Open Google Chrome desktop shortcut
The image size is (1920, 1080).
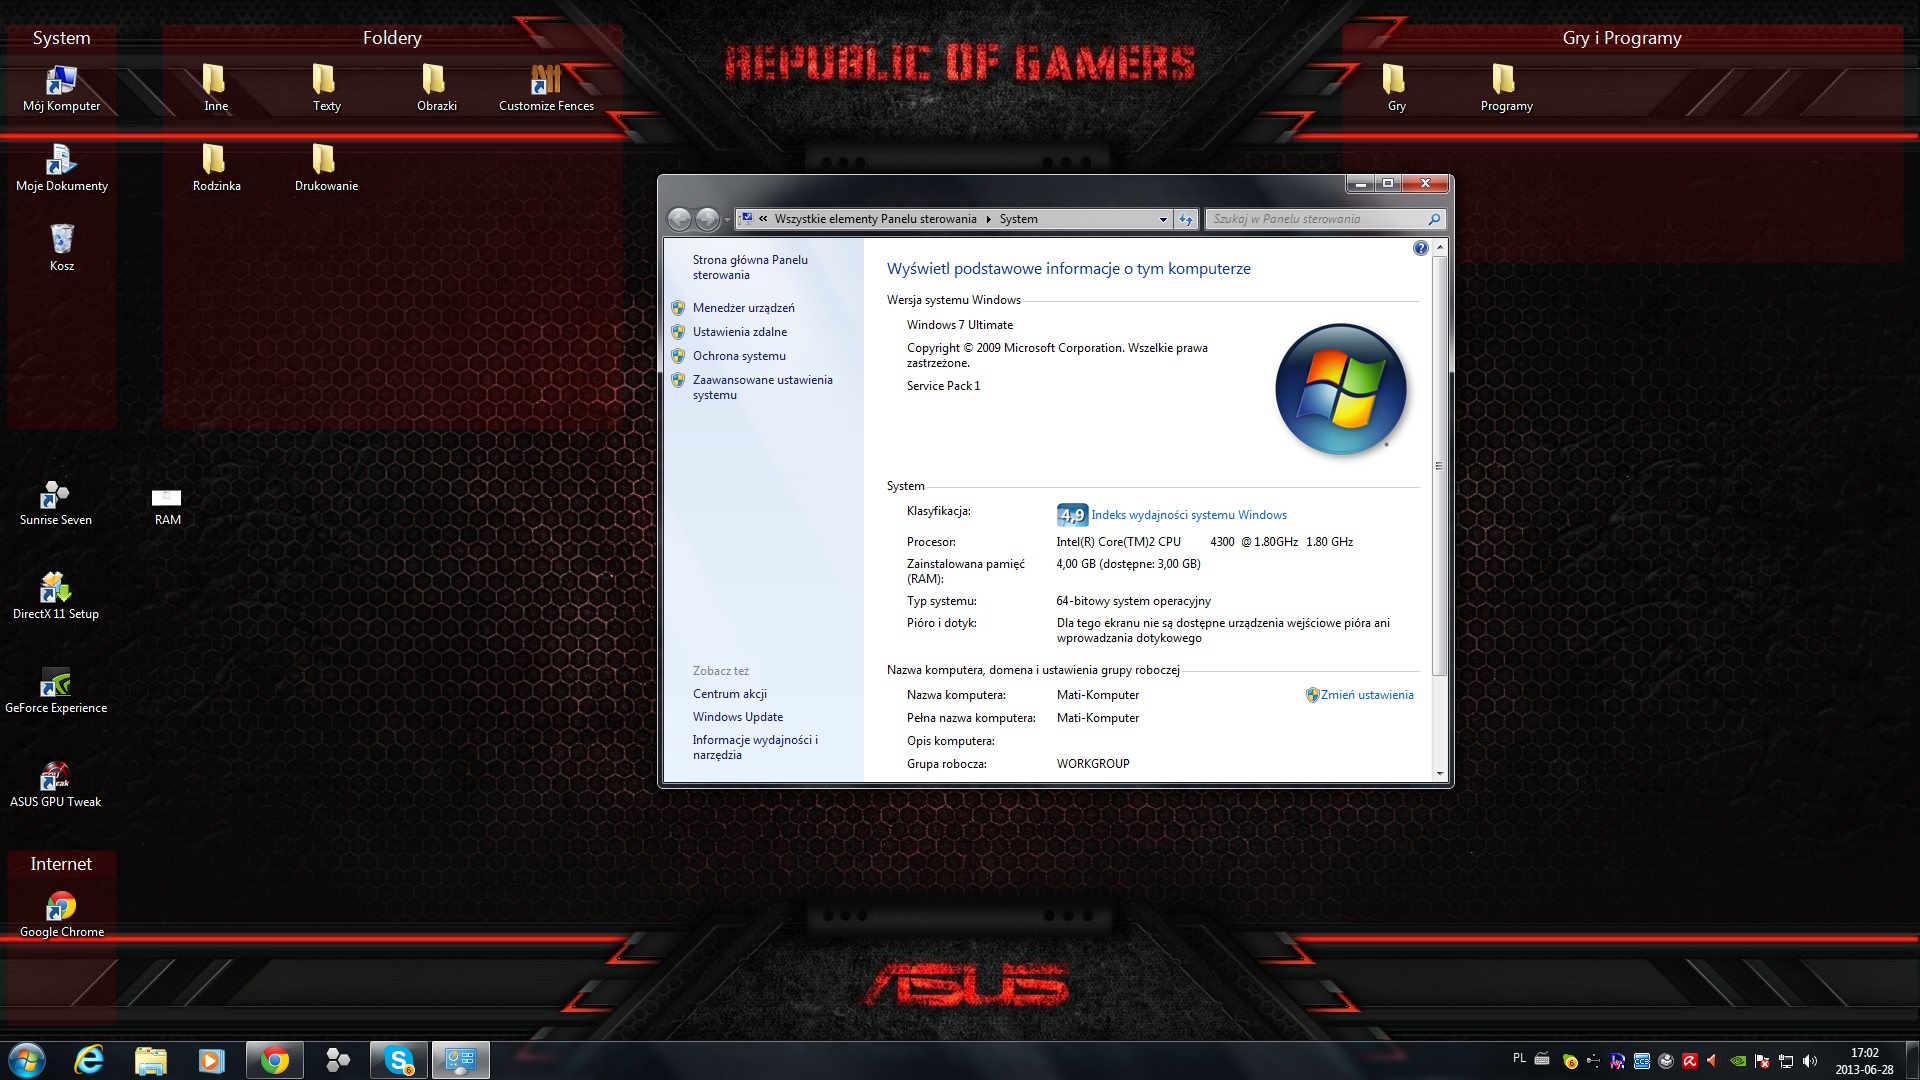[x=61, y=915]
